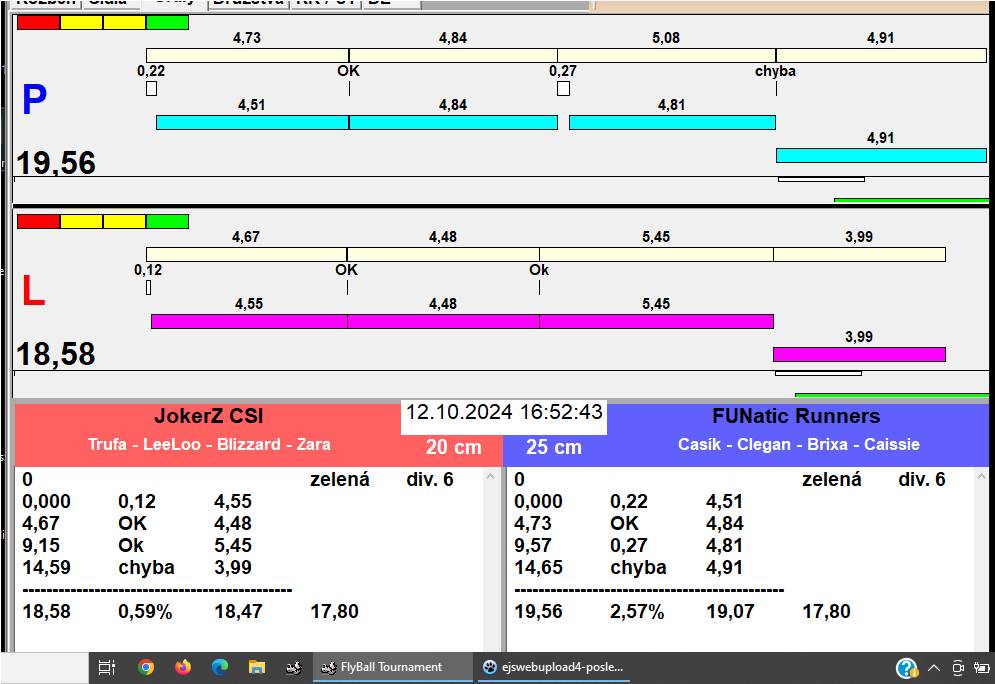Expand the hidden system tray icons chevron
This screenshot has height=684, width=995.
[x=934, y=668]
